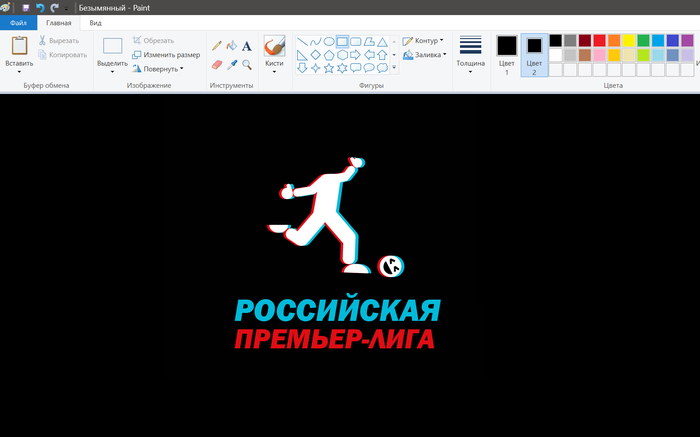Switch to the Вид tab
700x437 pixels.
point(95,23)
